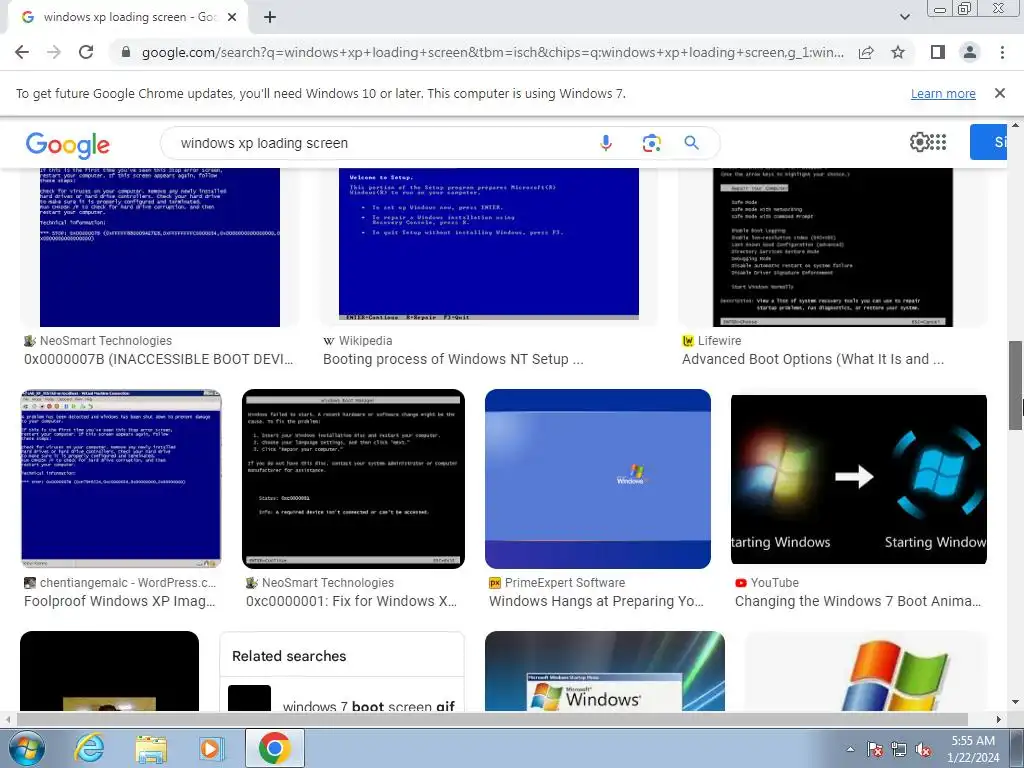The height and width of the screenshot is (768, 1024).
Task: Click Booting process of Windows NT Setup title
Action: pos(453,359)
